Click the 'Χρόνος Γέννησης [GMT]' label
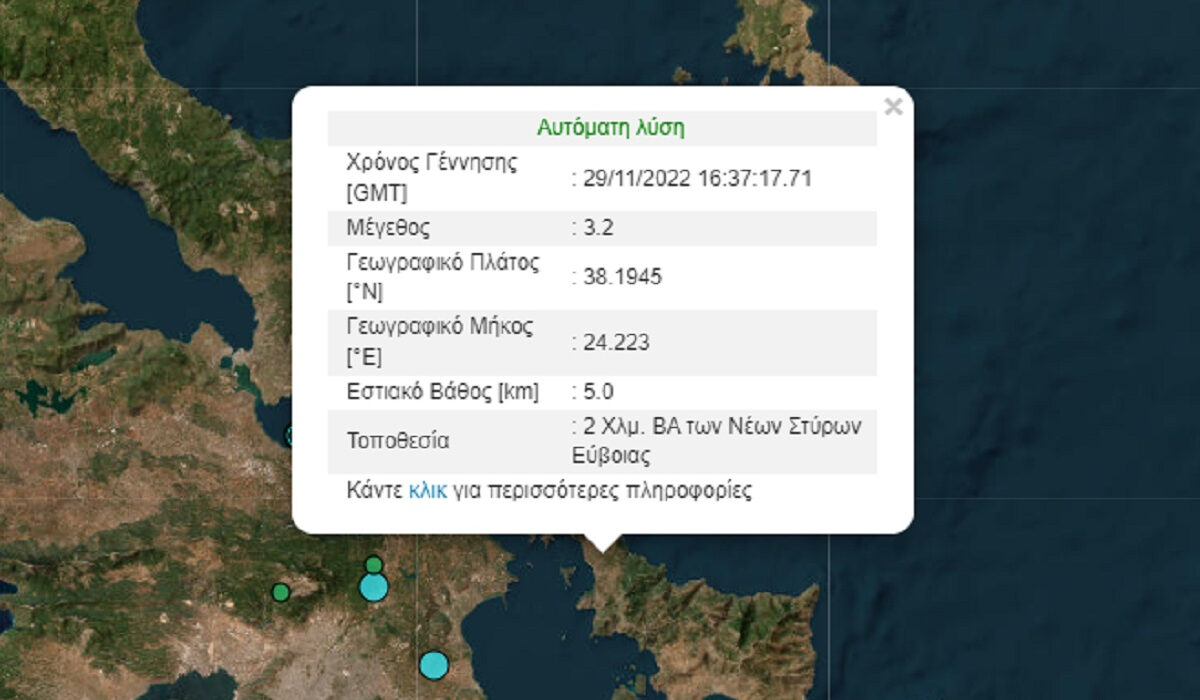 pos(432,179)
